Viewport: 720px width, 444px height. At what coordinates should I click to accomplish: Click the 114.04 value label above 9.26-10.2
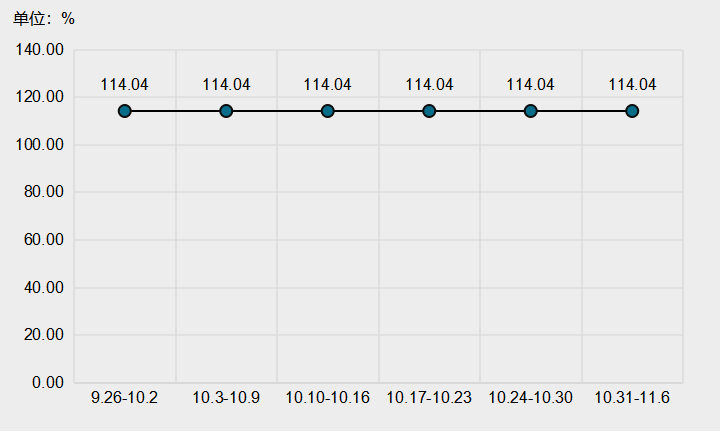pos(125,85)
